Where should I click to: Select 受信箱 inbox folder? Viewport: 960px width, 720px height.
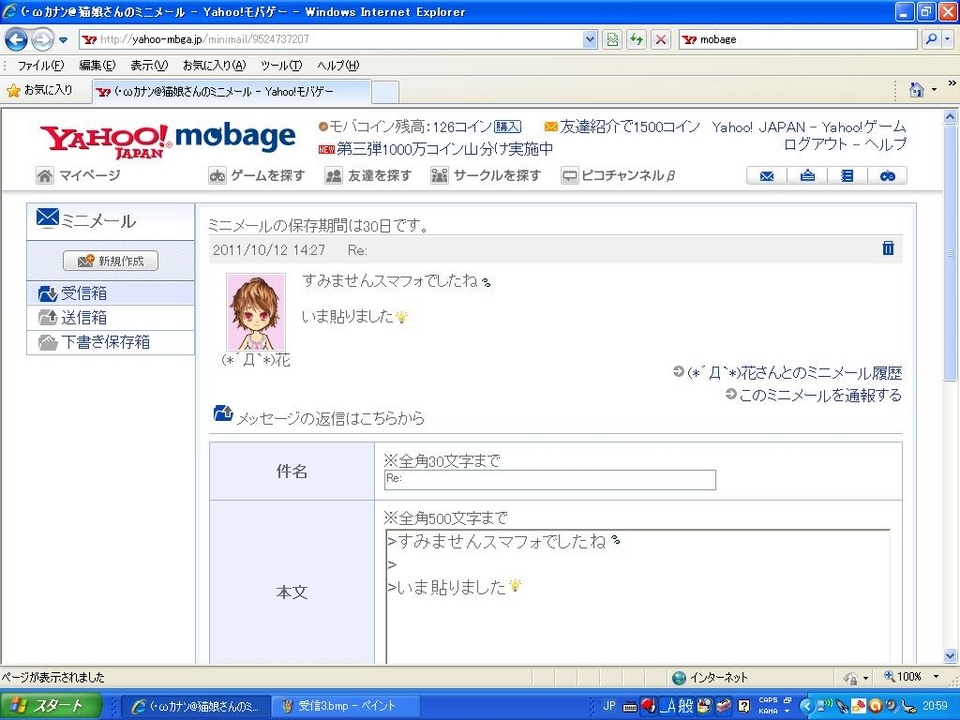pyautogui.click(x=111, y=293)
